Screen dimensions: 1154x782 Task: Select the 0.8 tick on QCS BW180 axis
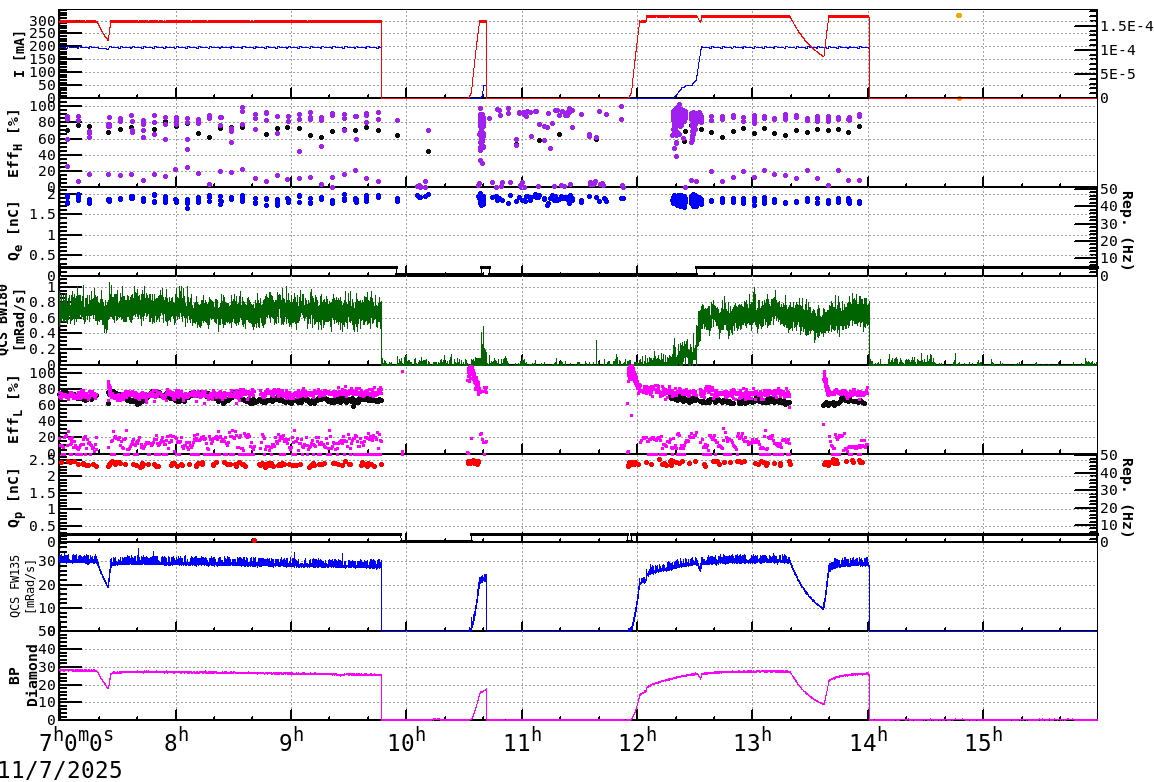[x=43, y=302]
